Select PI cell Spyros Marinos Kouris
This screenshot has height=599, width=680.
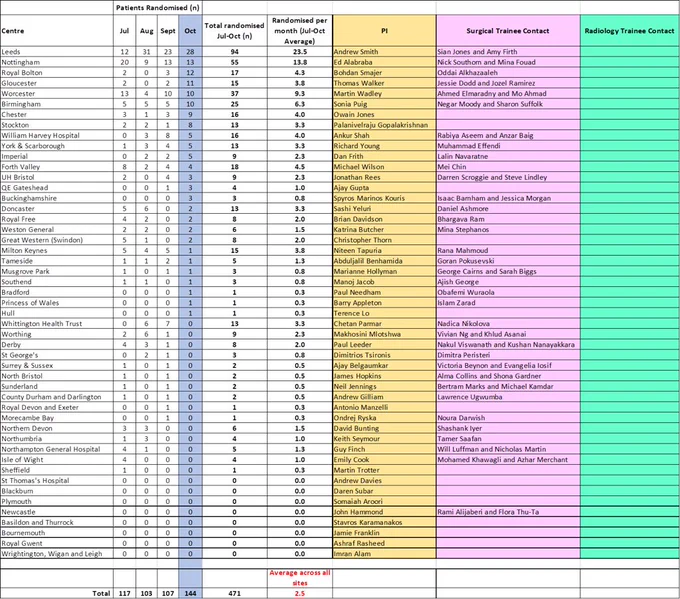pos(384,198)
